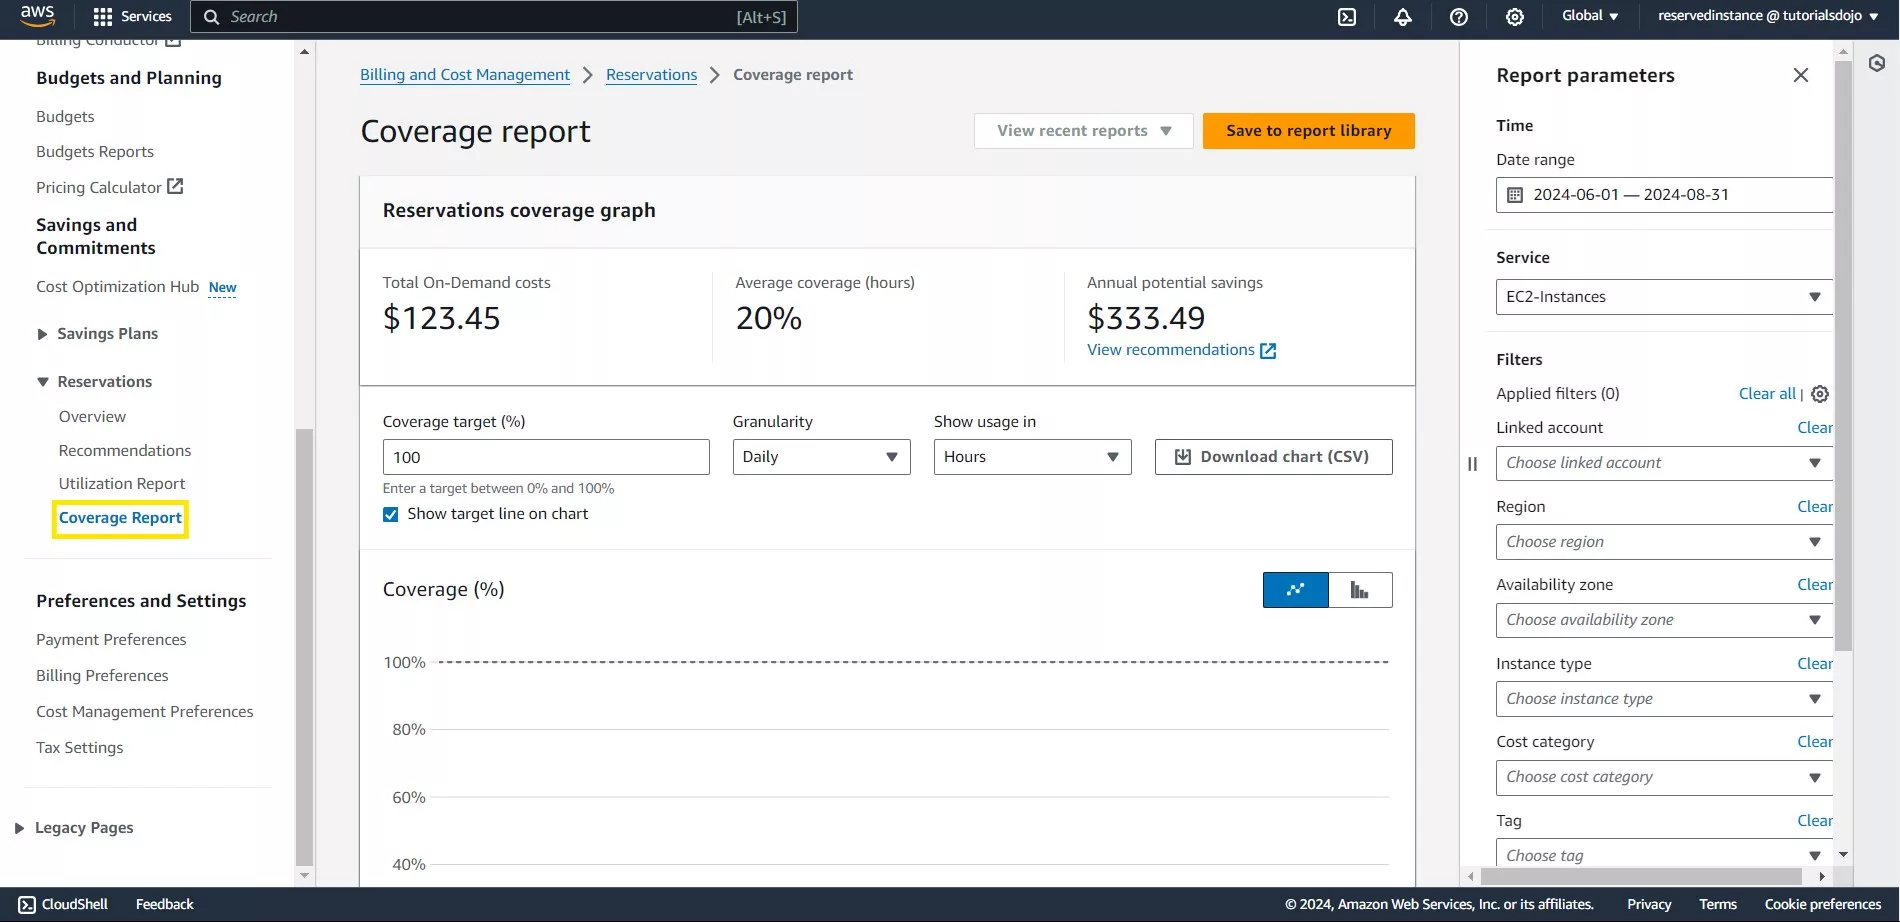Open the account menu reservedinstance @ tutorialsdojo
Viewport: 1900px width, 922px height.
(1768, 16)
